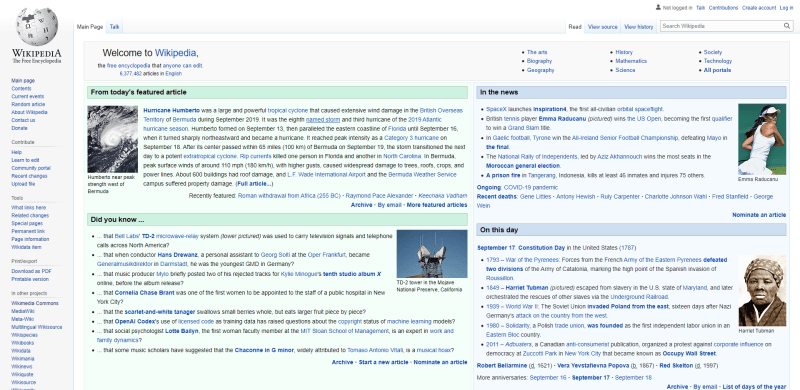Viewport: 800px width, 390px height.
Task: Go to Current events in sidebar
Action: click(28, 96)
